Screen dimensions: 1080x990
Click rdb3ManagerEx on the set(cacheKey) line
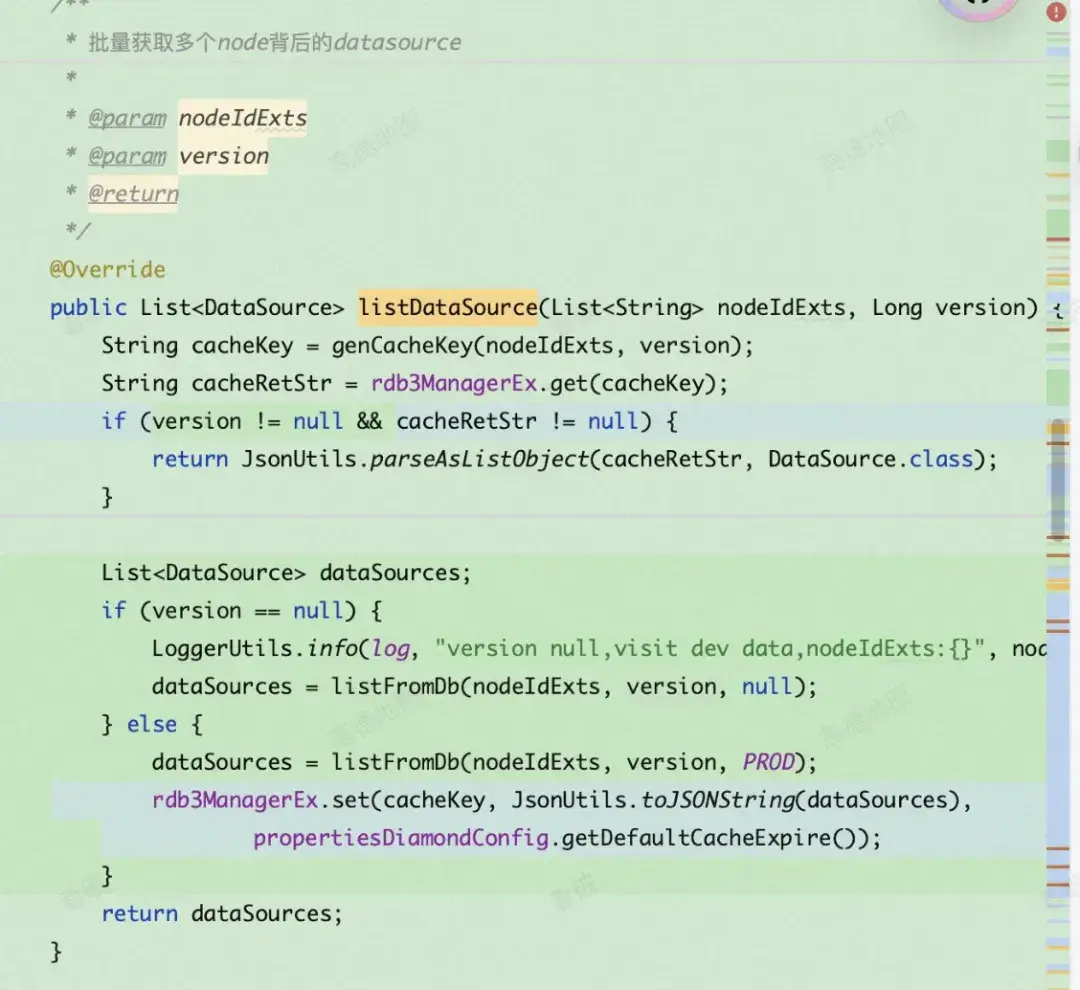pyautogui.click(x=235, y=800)
